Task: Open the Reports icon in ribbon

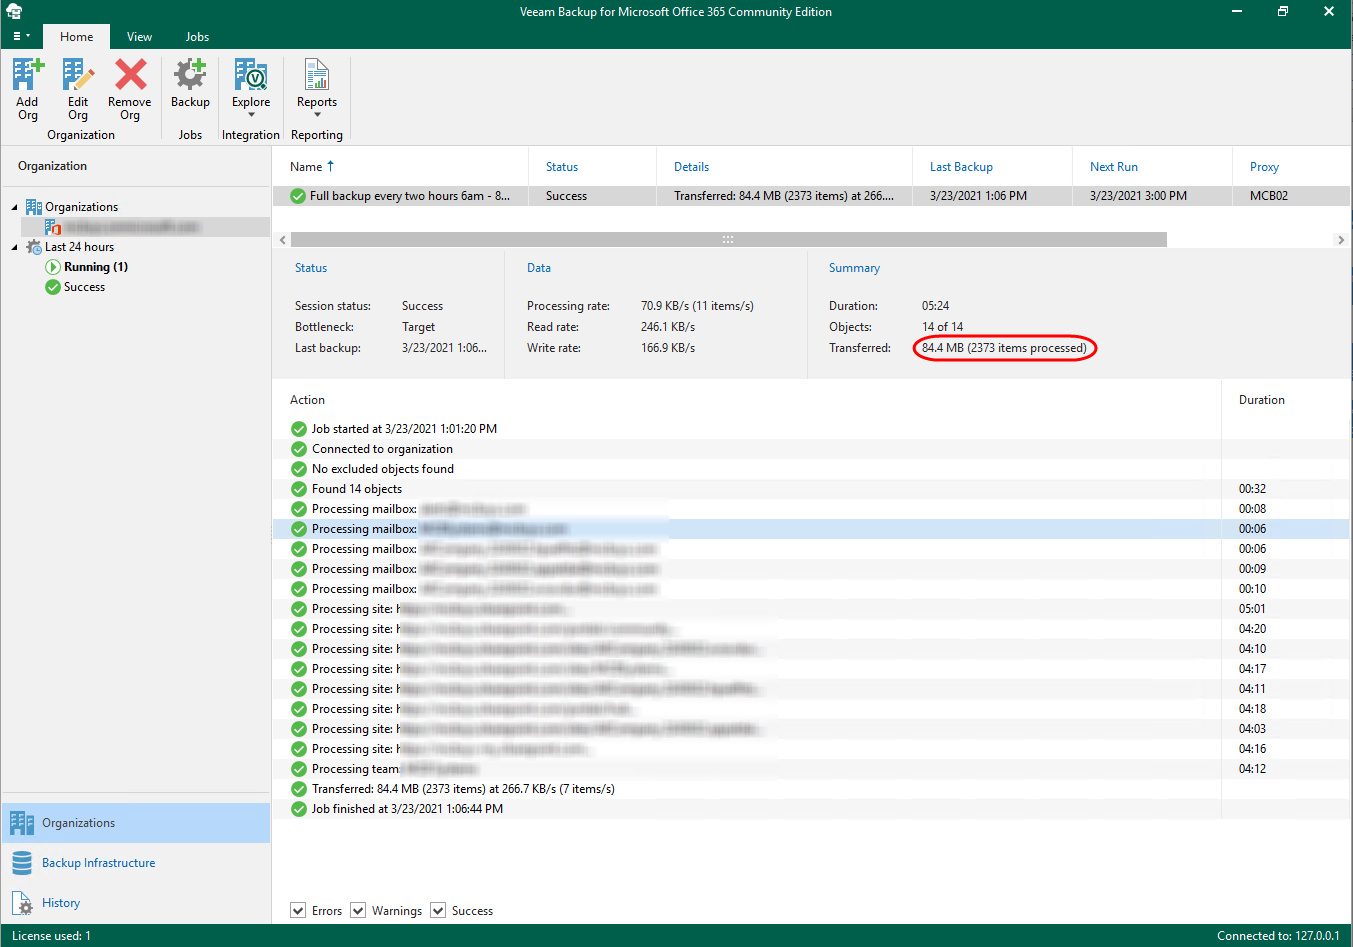Action: pos(317,75)
